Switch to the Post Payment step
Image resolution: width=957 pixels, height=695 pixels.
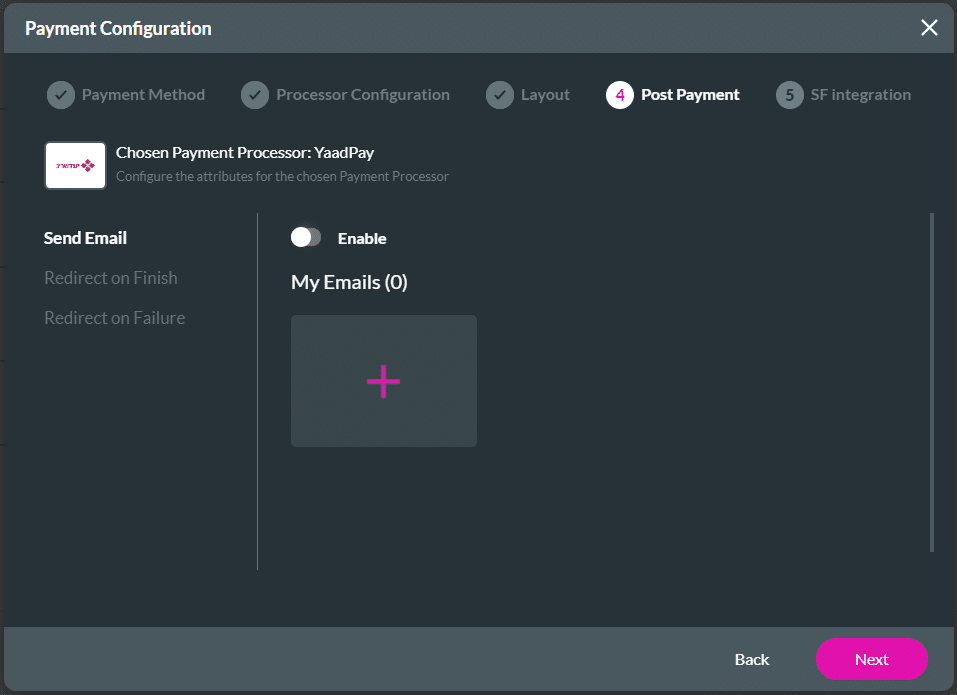690,94
